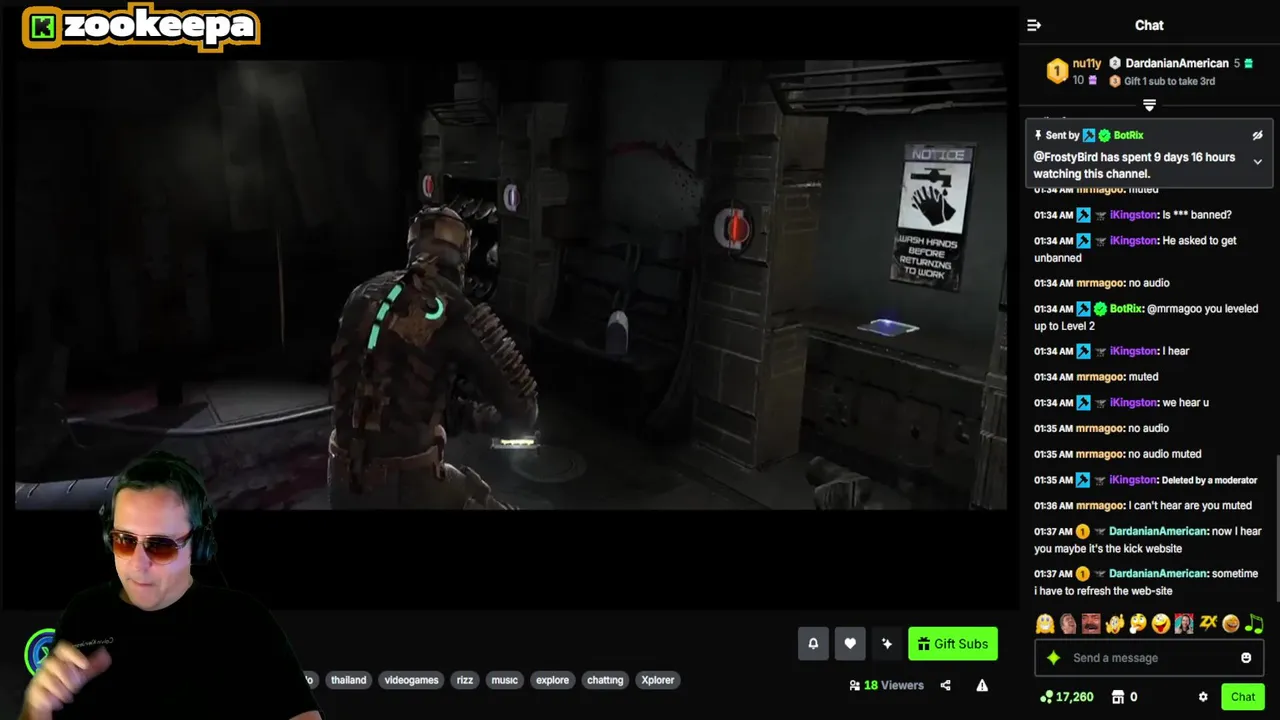Click BotRix name in pinned message
Image resolution: width=1280 pixels, height=720 pixels.
(1128, 135)
